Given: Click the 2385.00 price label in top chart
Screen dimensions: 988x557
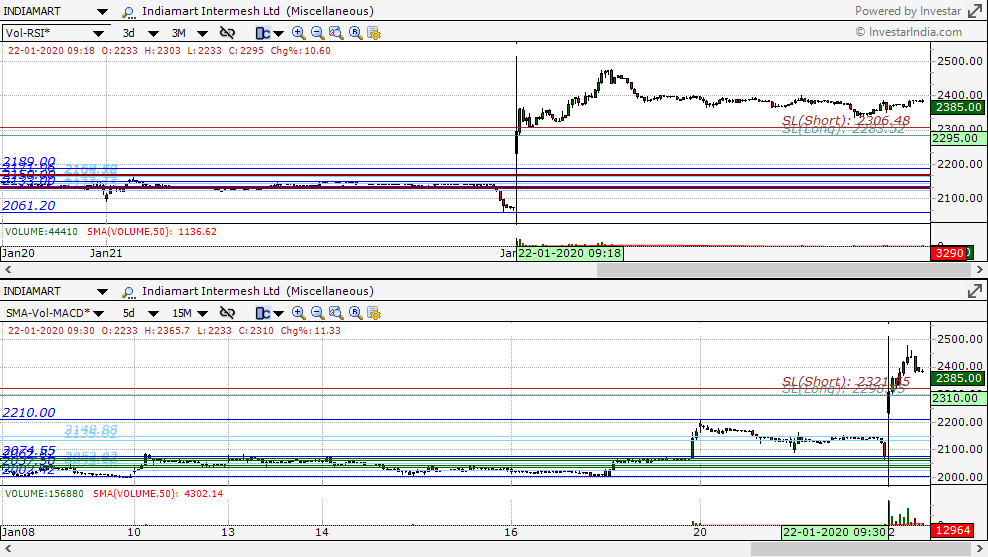Looking at the screenshot, I should pyautogui.click(x=958, y=108).
